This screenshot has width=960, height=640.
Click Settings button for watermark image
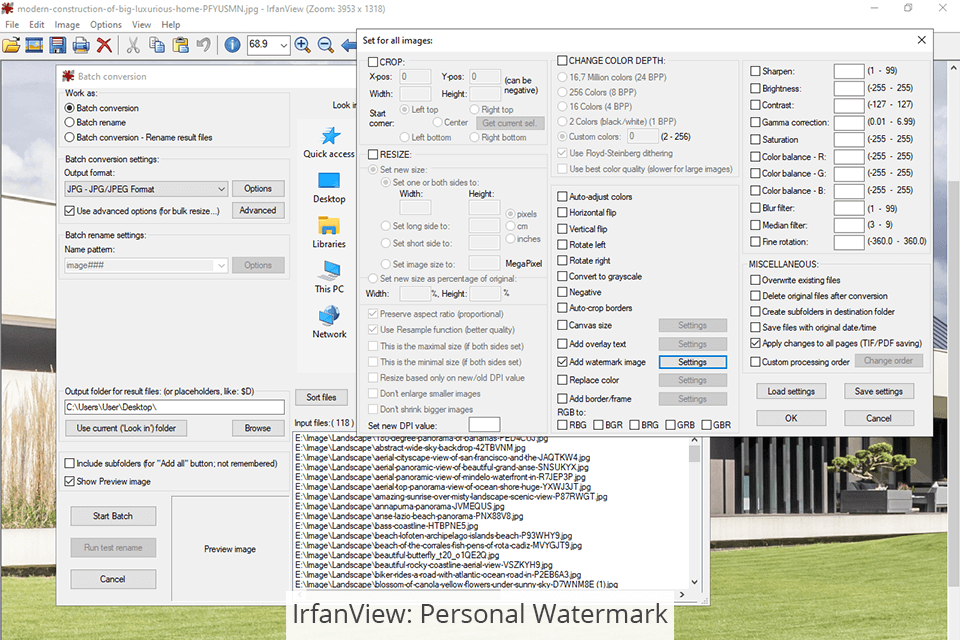pos(692,362)
